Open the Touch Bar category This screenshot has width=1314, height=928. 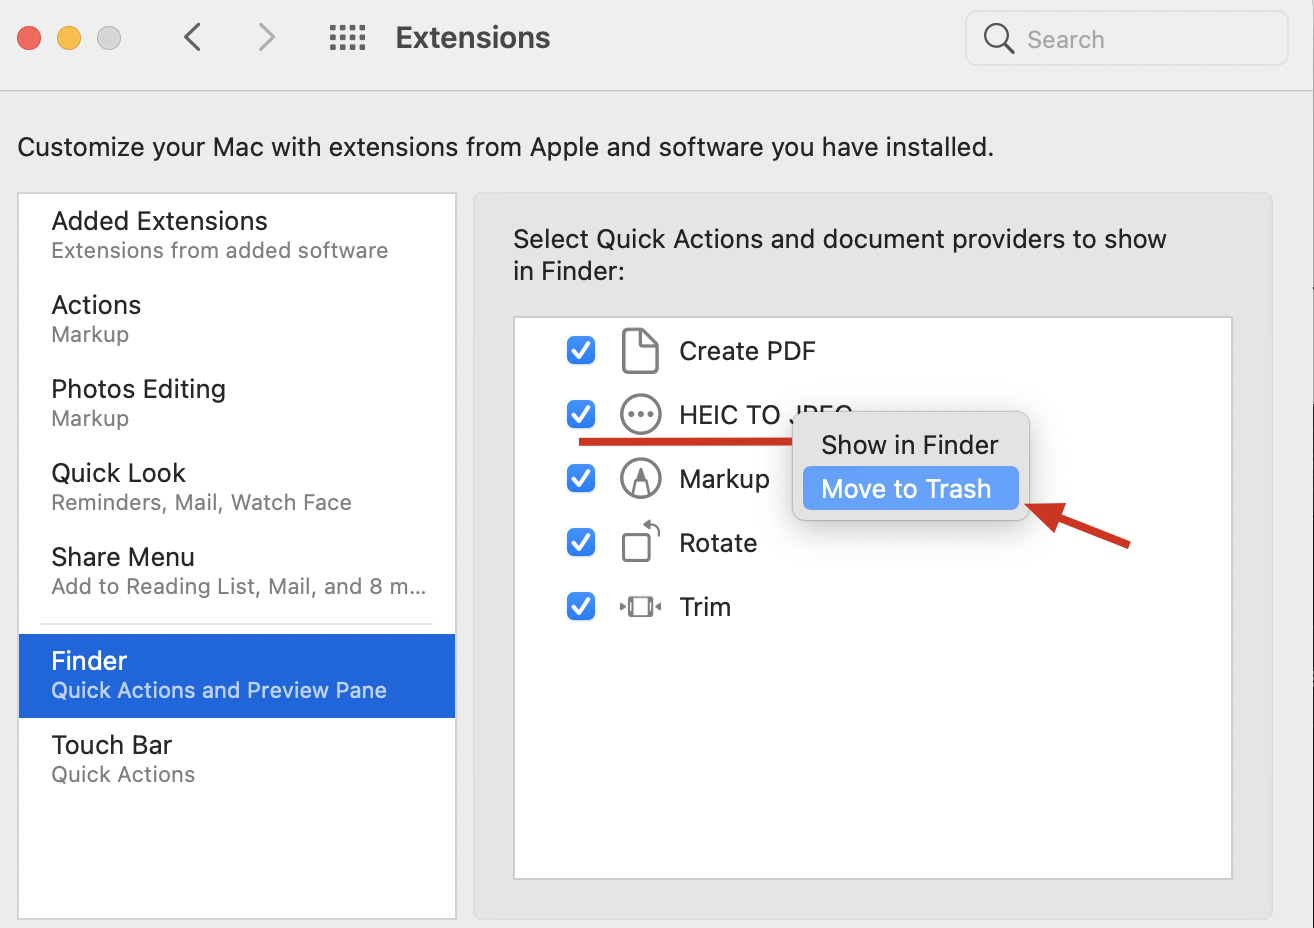point(237,759)
